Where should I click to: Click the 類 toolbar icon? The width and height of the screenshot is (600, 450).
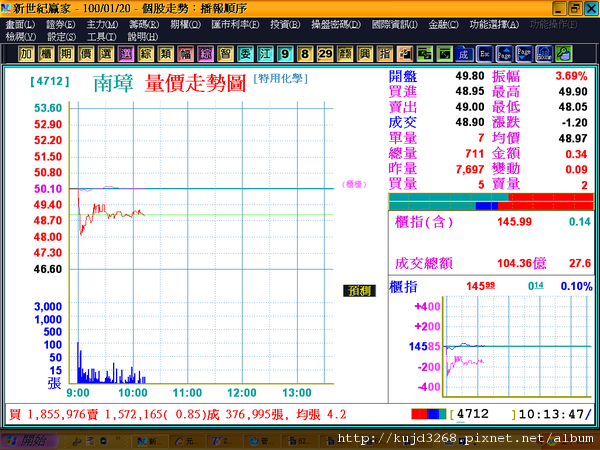pos(165,54)
